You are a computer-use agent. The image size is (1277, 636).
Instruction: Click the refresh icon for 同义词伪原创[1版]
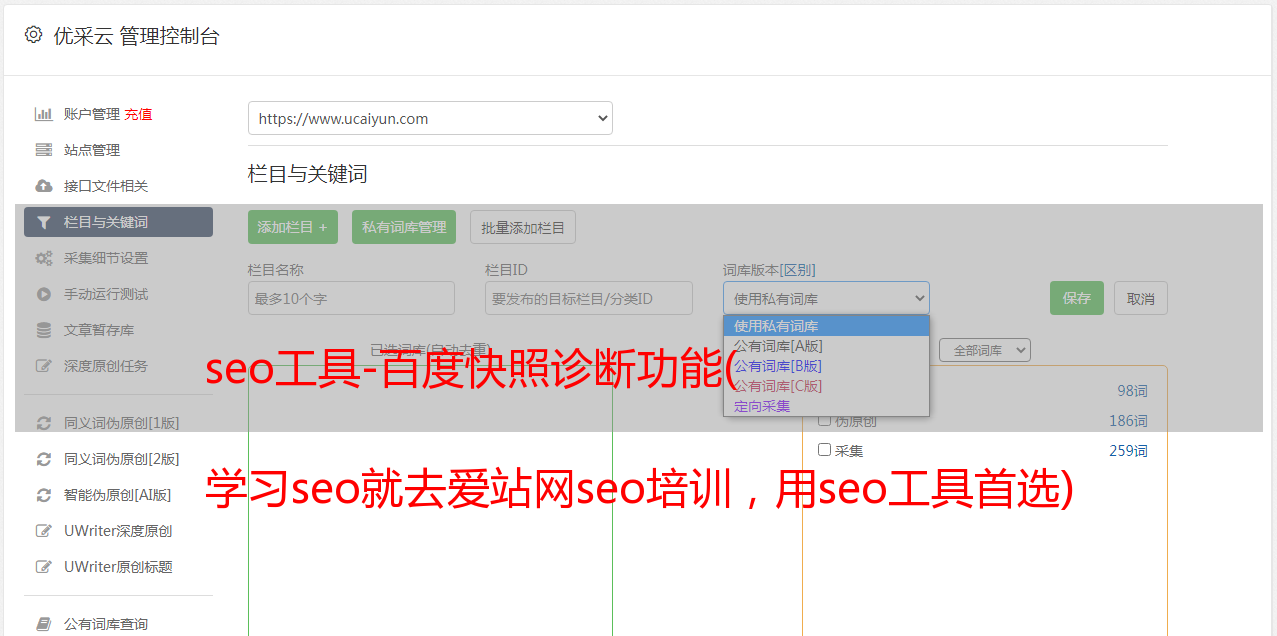[43, 423]
